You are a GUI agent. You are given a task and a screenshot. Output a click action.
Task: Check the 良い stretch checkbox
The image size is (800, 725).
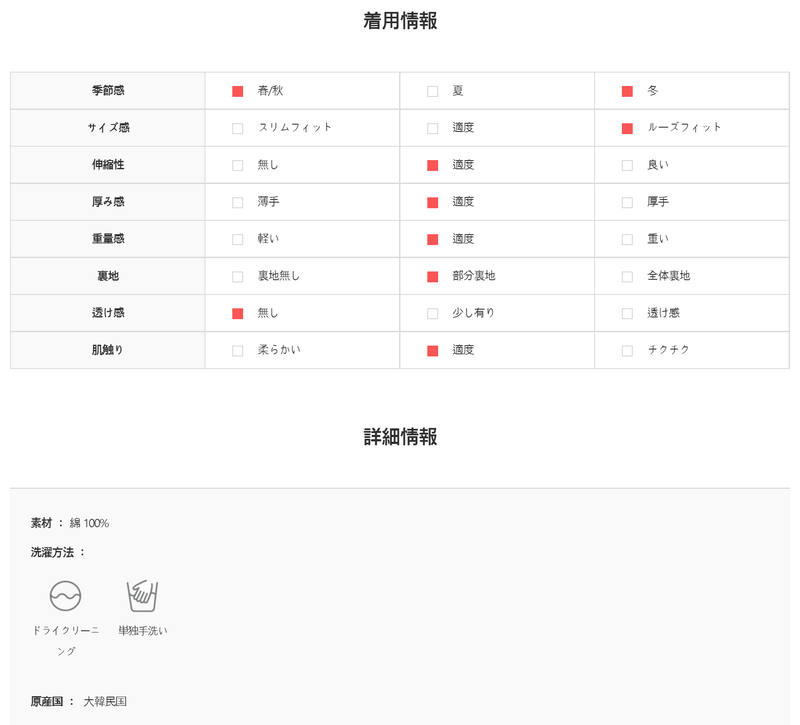627,165
